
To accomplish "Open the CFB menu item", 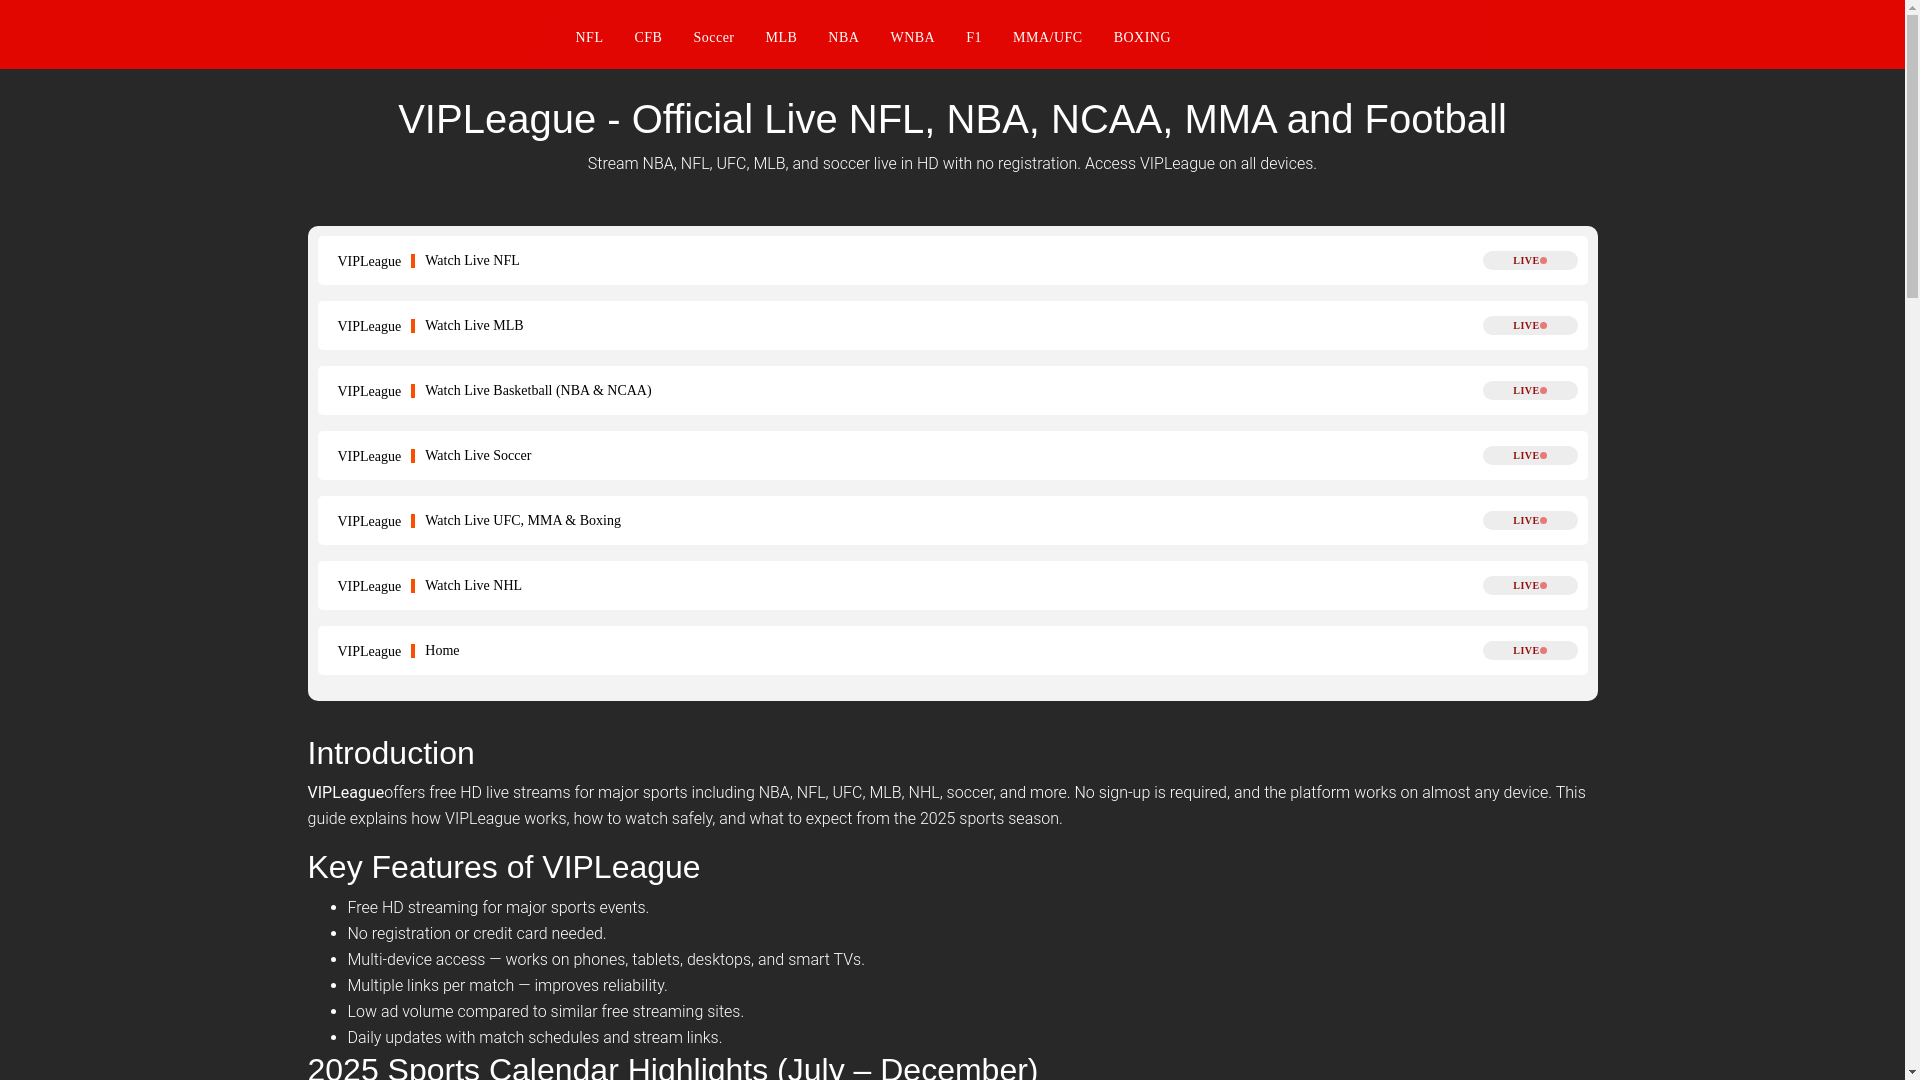I will coord(648,37).
